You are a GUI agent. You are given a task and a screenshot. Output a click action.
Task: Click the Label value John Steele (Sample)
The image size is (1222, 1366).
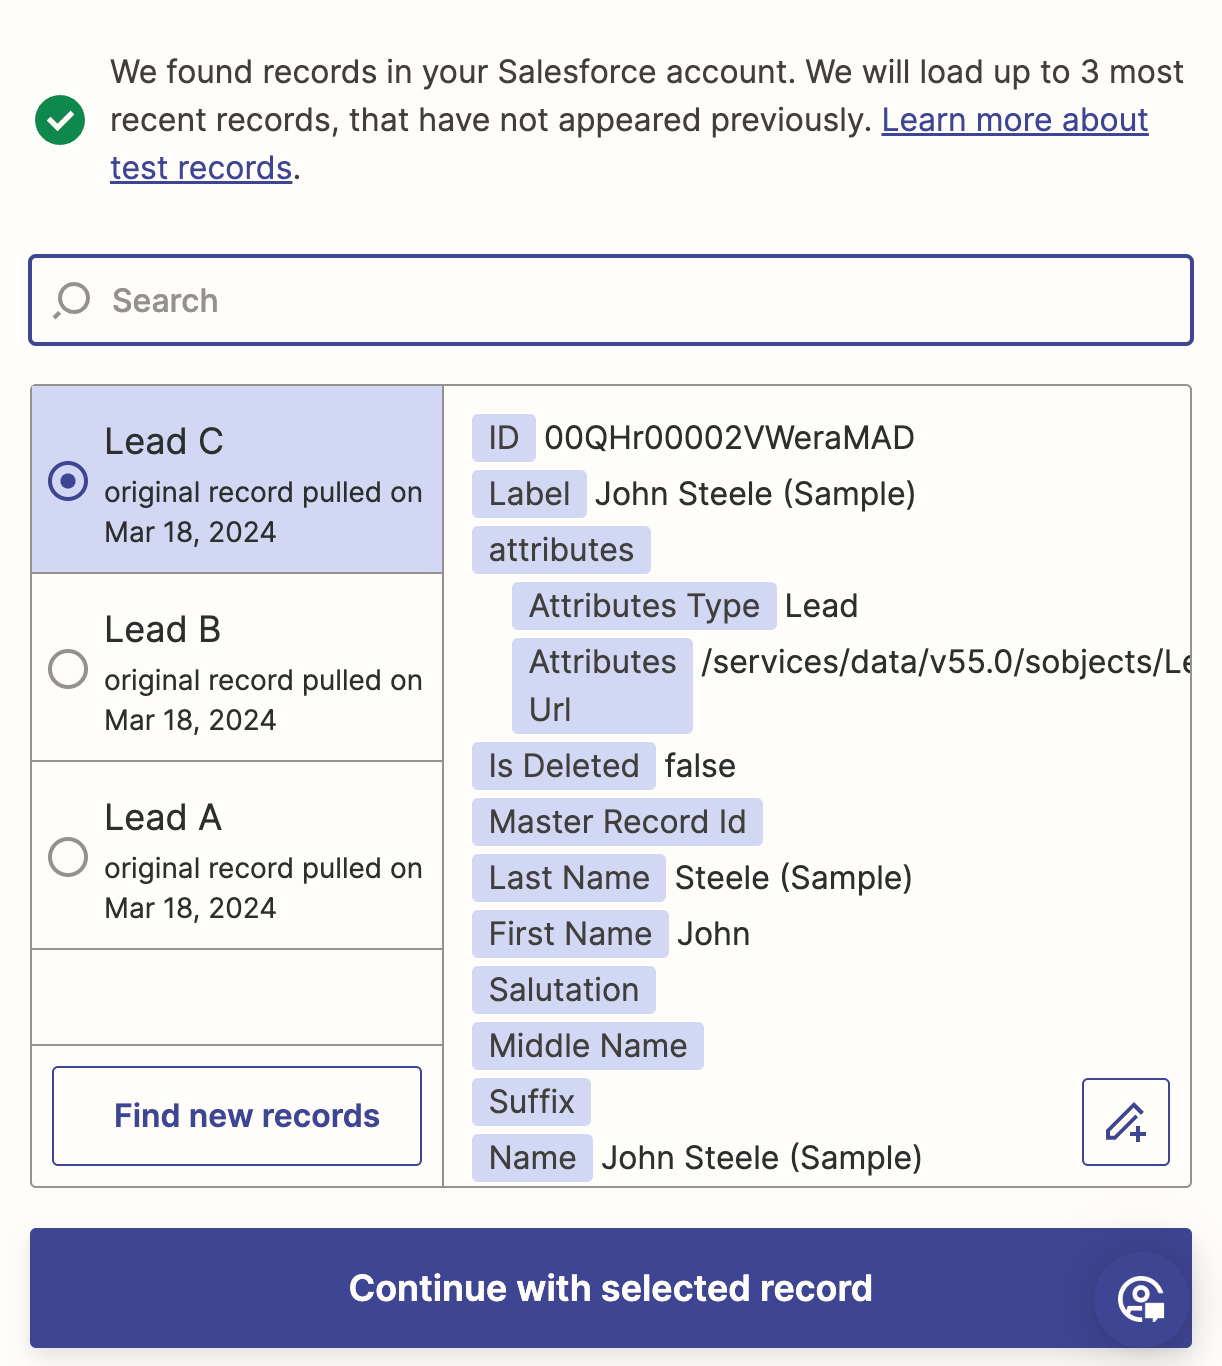755,494
